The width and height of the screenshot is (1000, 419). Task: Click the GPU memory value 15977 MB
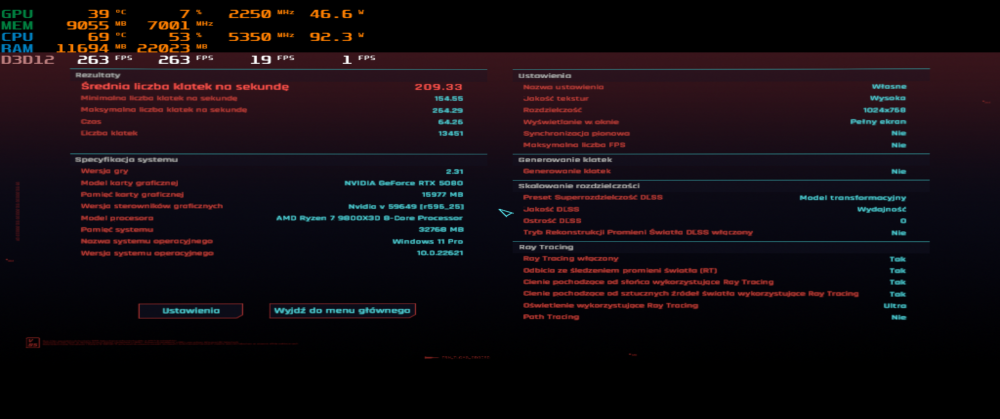[442, 195]
